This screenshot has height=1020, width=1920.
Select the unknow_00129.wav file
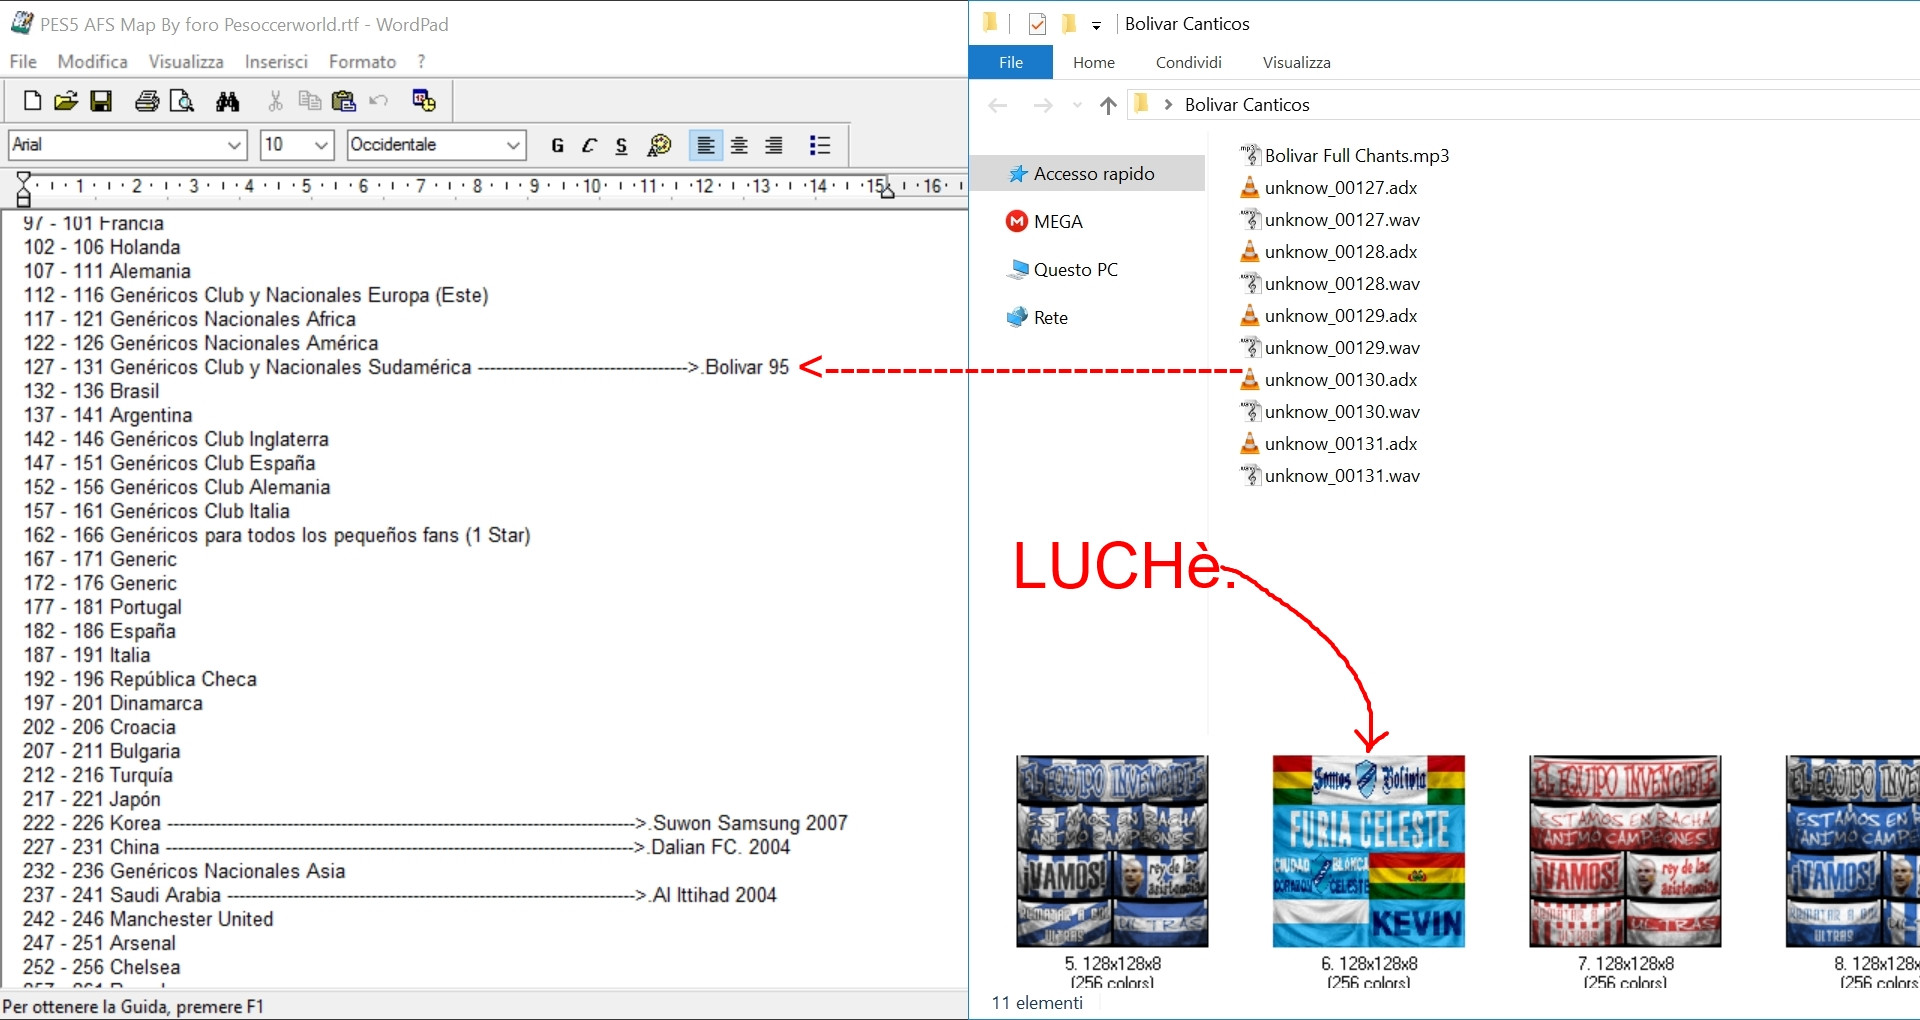pos(1330,348)
